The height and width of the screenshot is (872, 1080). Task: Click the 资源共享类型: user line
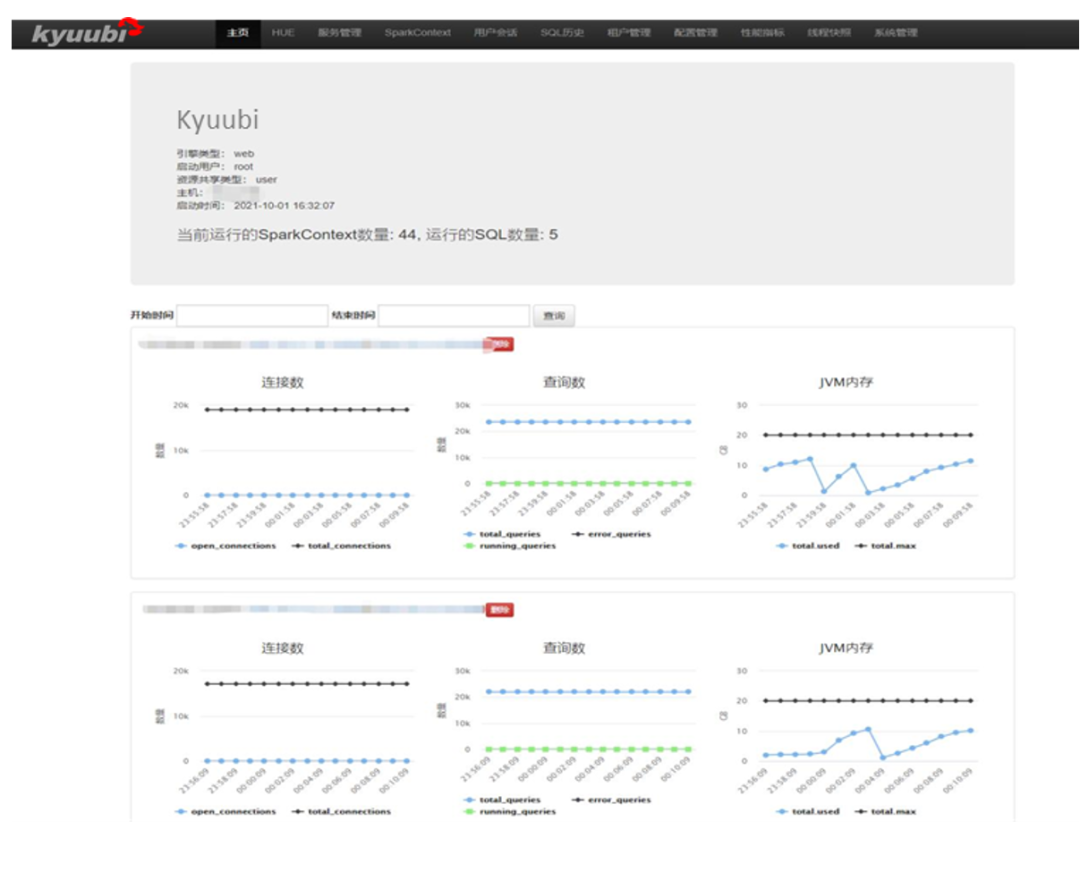[227, 179]
